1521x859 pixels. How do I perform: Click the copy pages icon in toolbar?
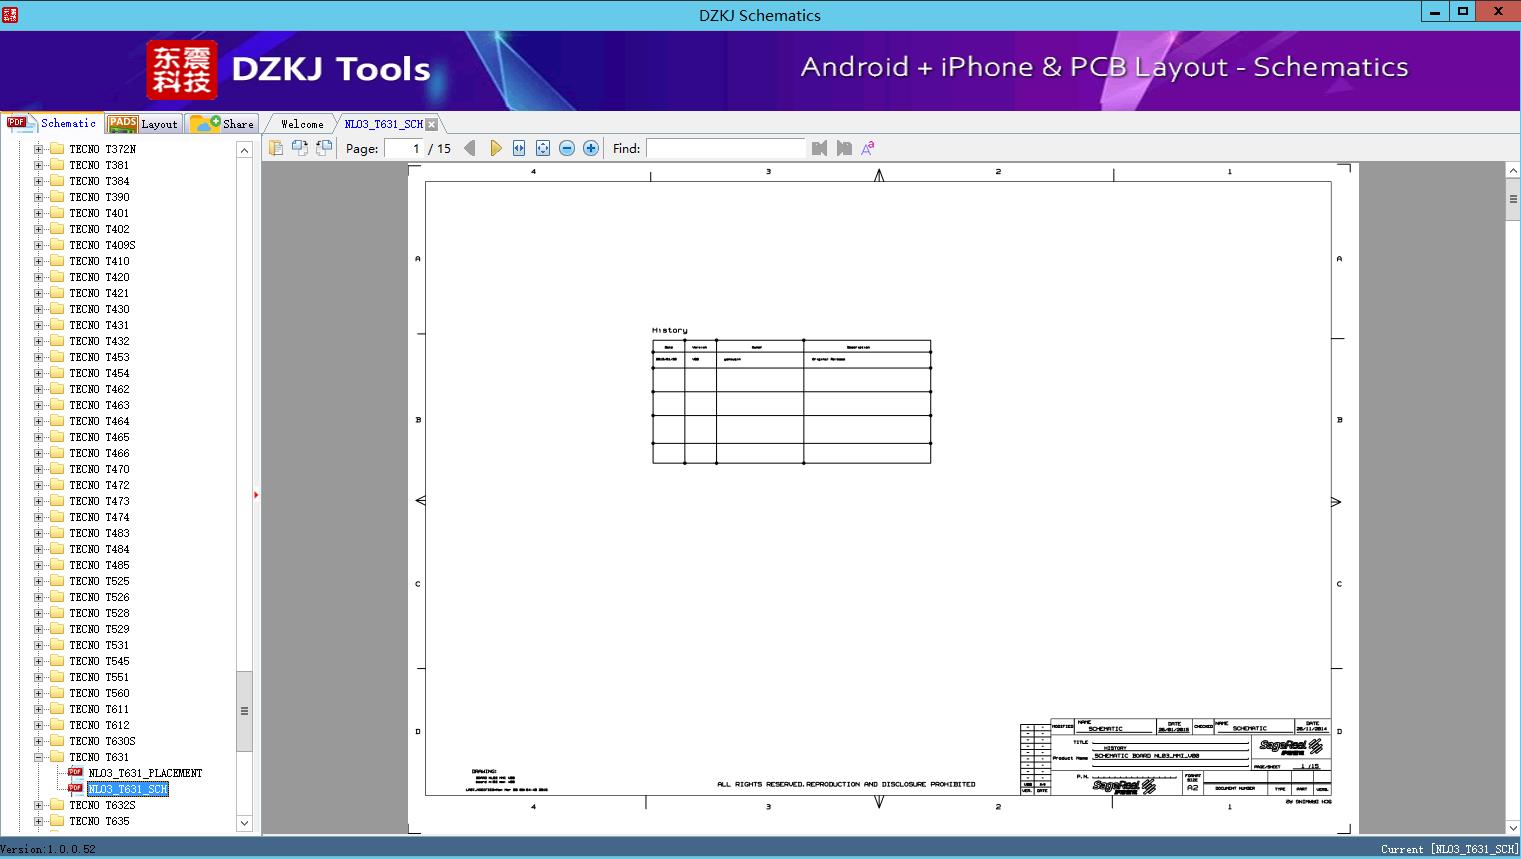276,148
